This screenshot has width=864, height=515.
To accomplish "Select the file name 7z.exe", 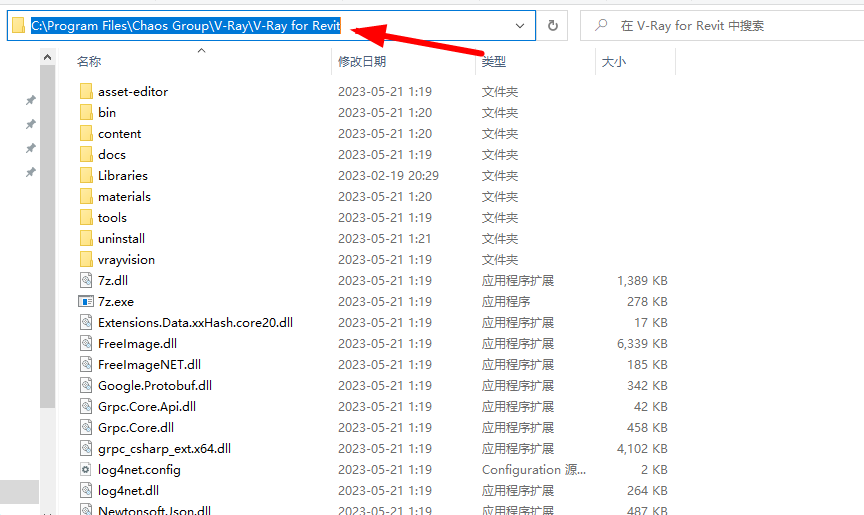I will click(116, 301).
